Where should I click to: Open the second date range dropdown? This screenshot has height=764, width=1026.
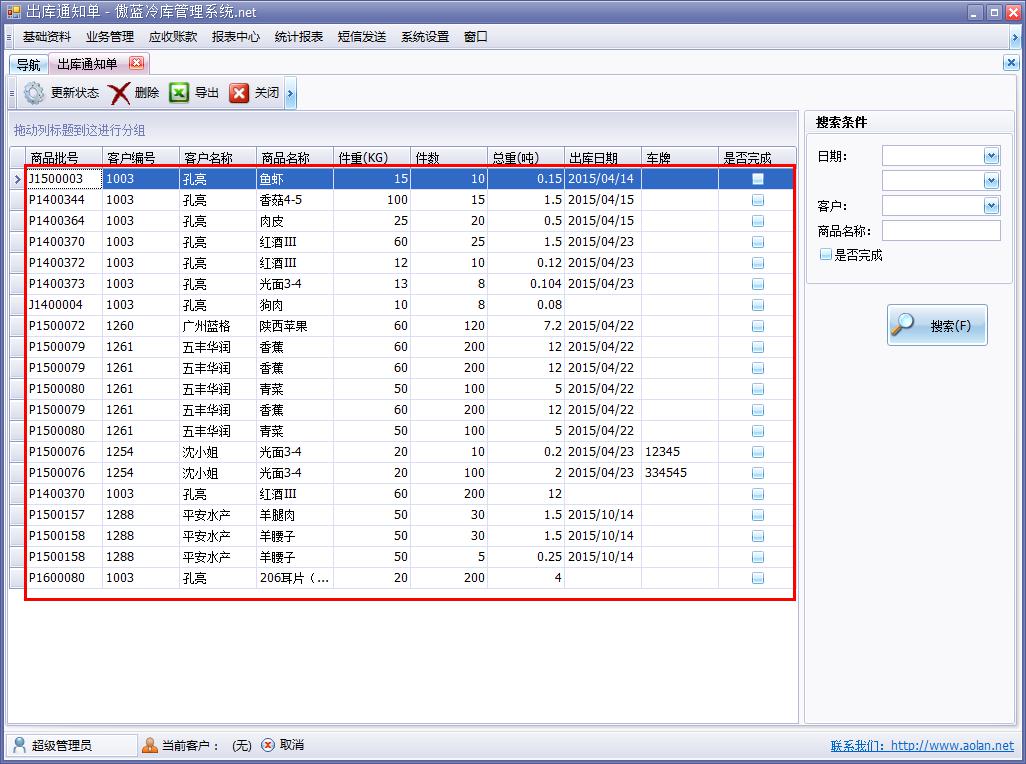click(991, 181)
